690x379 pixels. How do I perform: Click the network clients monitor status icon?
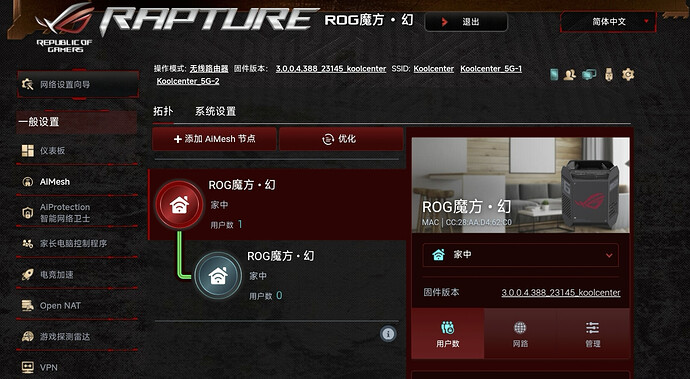589,74
